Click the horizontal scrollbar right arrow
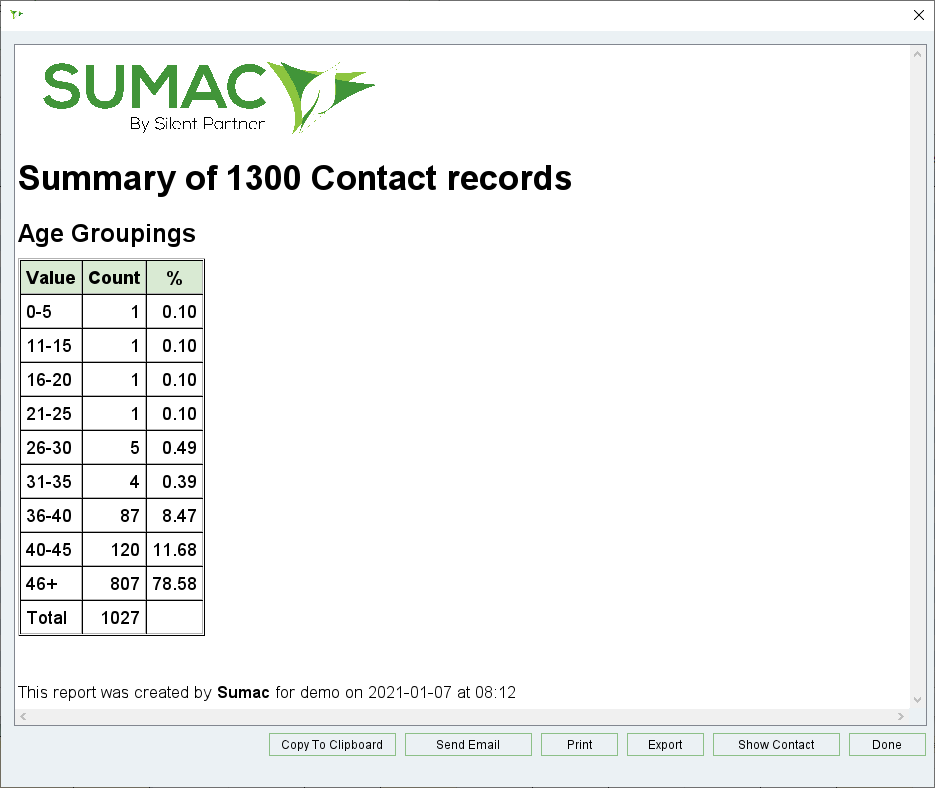This screenshot has width=935, height=788. coord(900,716)
